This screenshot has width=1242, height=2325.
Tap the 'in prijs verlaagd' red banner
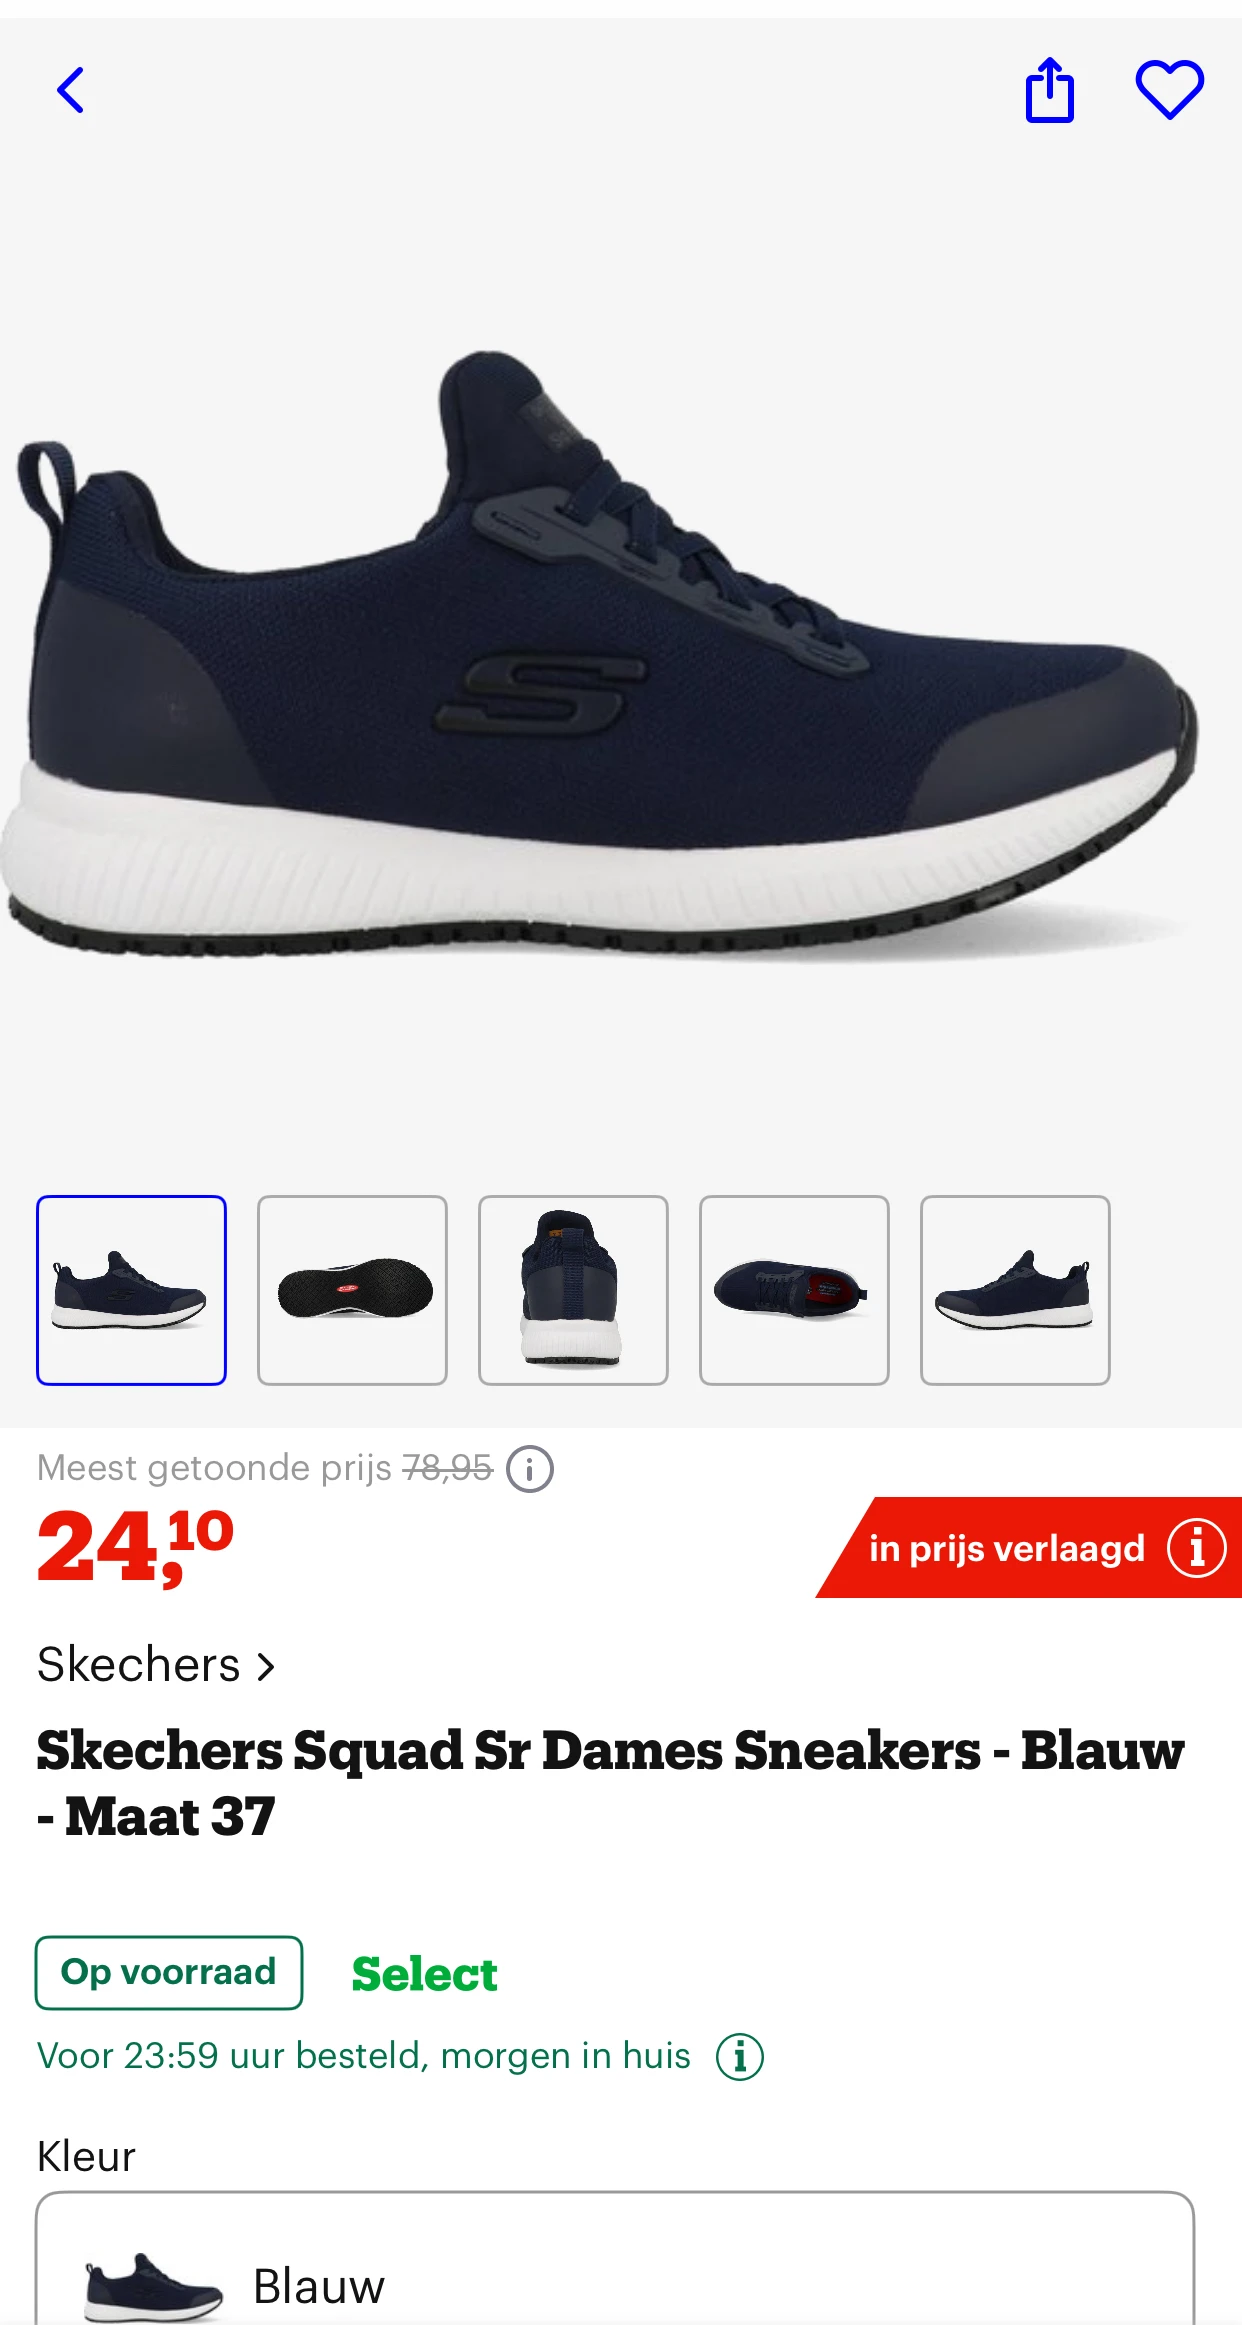1030,1548
